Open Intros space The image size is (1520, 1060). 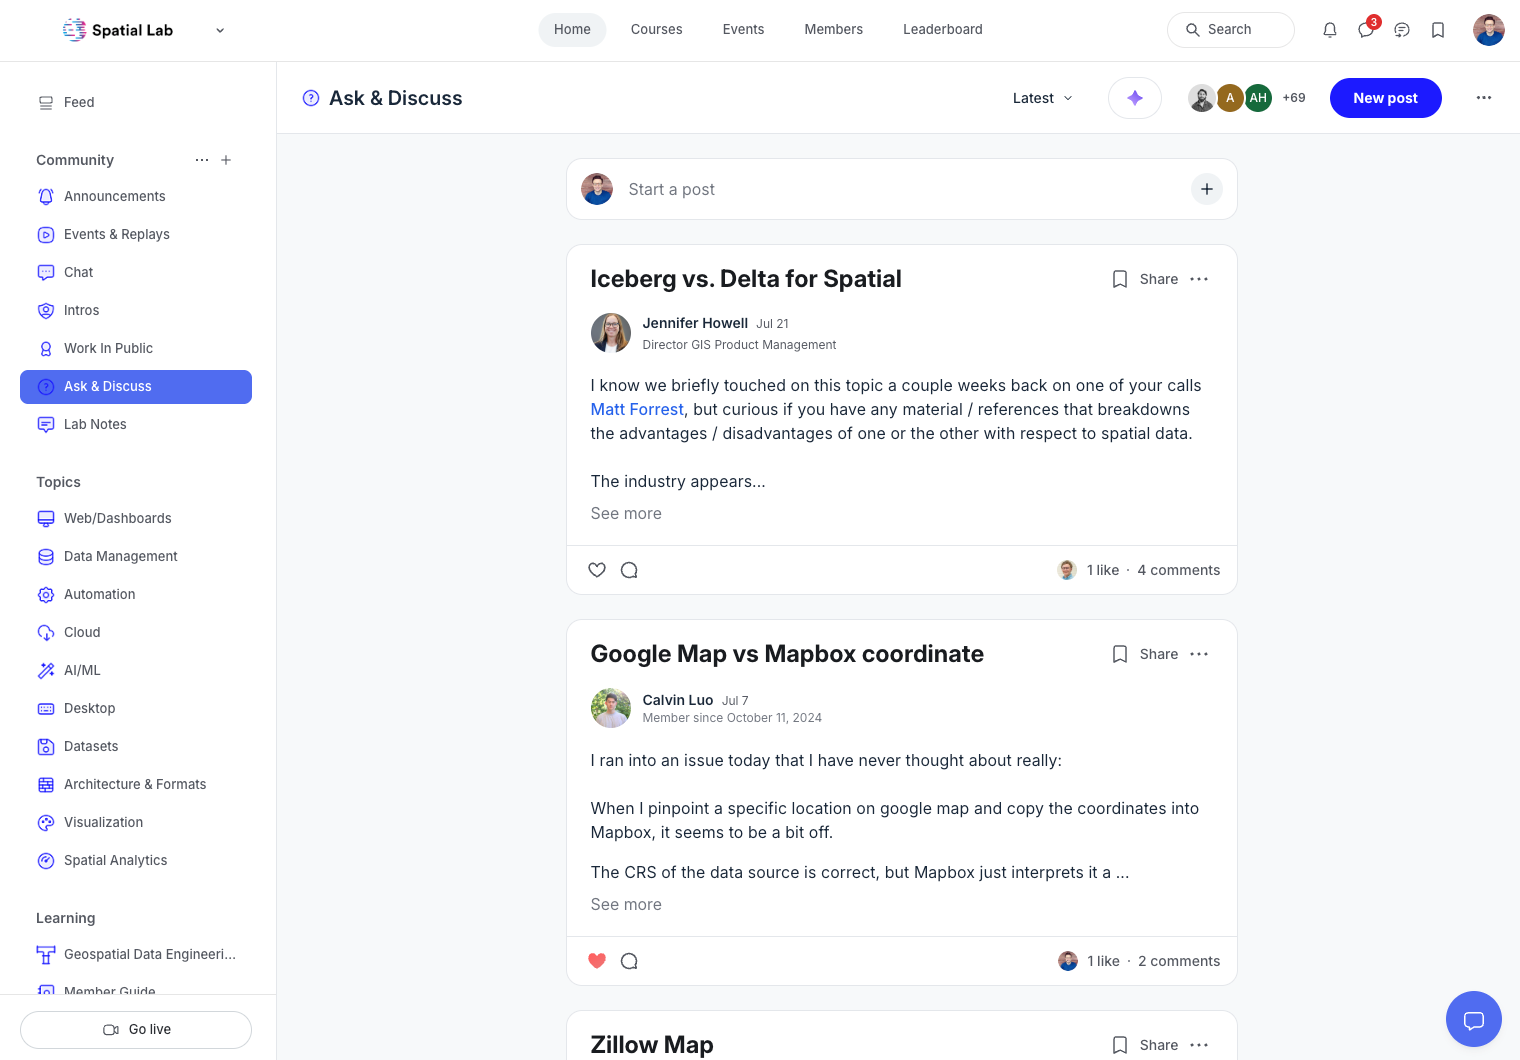pyautogui.click(x=136, y=310)
